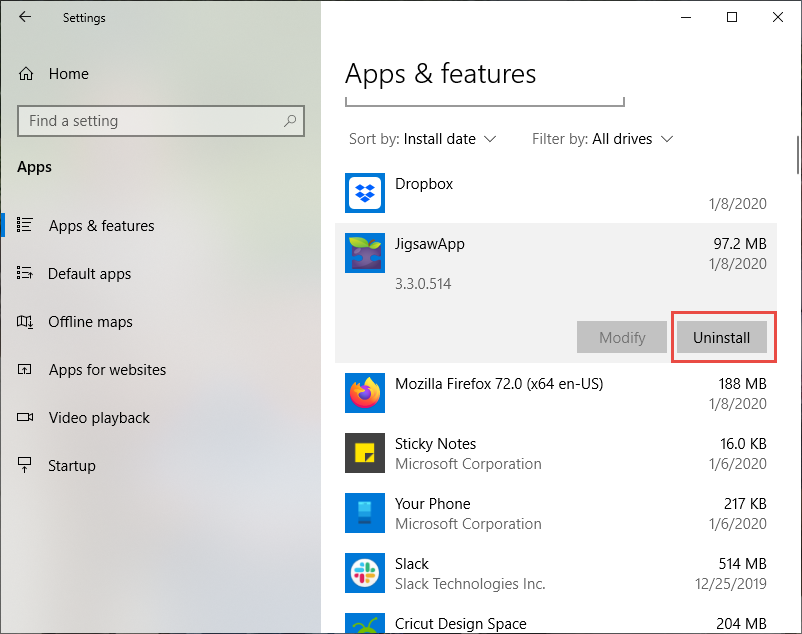Click the search magnifier icon
The width and height of the screenshot is (802, 634).
pyautogui.click(x=290, y=121)
